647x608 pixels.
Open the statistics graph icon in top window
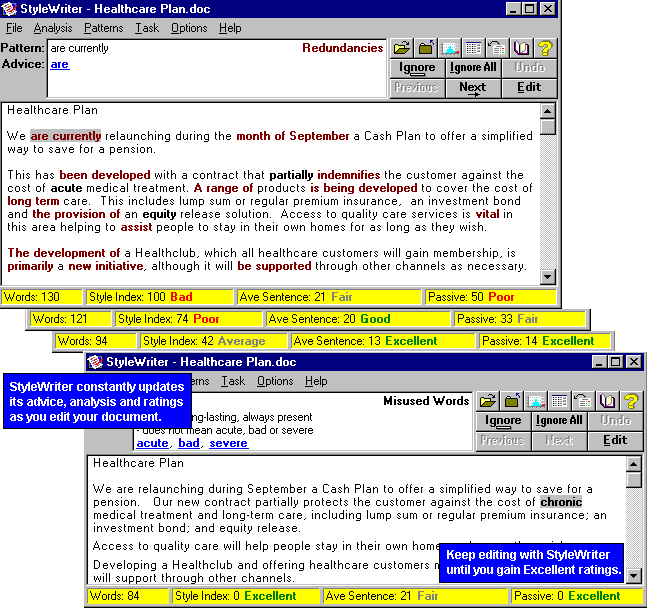449,48
